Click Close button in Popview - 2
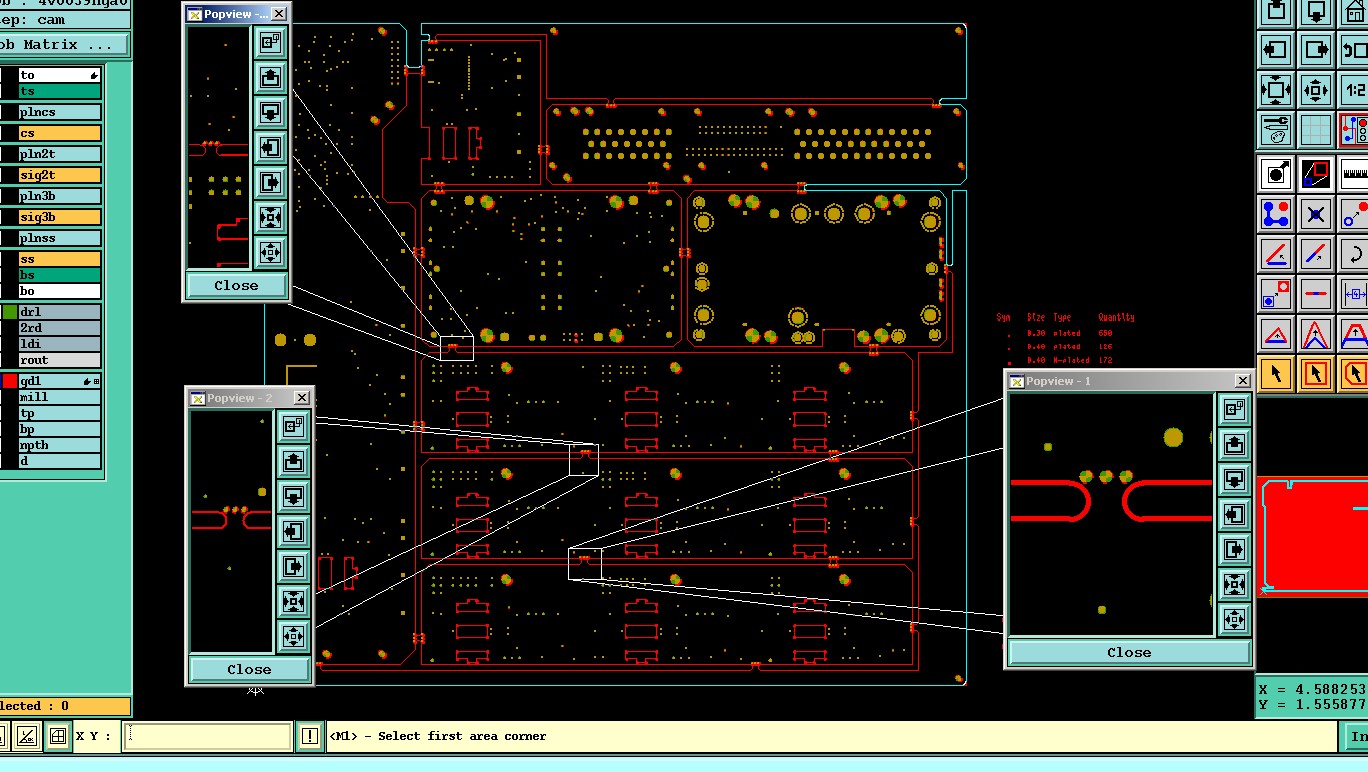Screen dimensions: 1368x772 [249, 669]
